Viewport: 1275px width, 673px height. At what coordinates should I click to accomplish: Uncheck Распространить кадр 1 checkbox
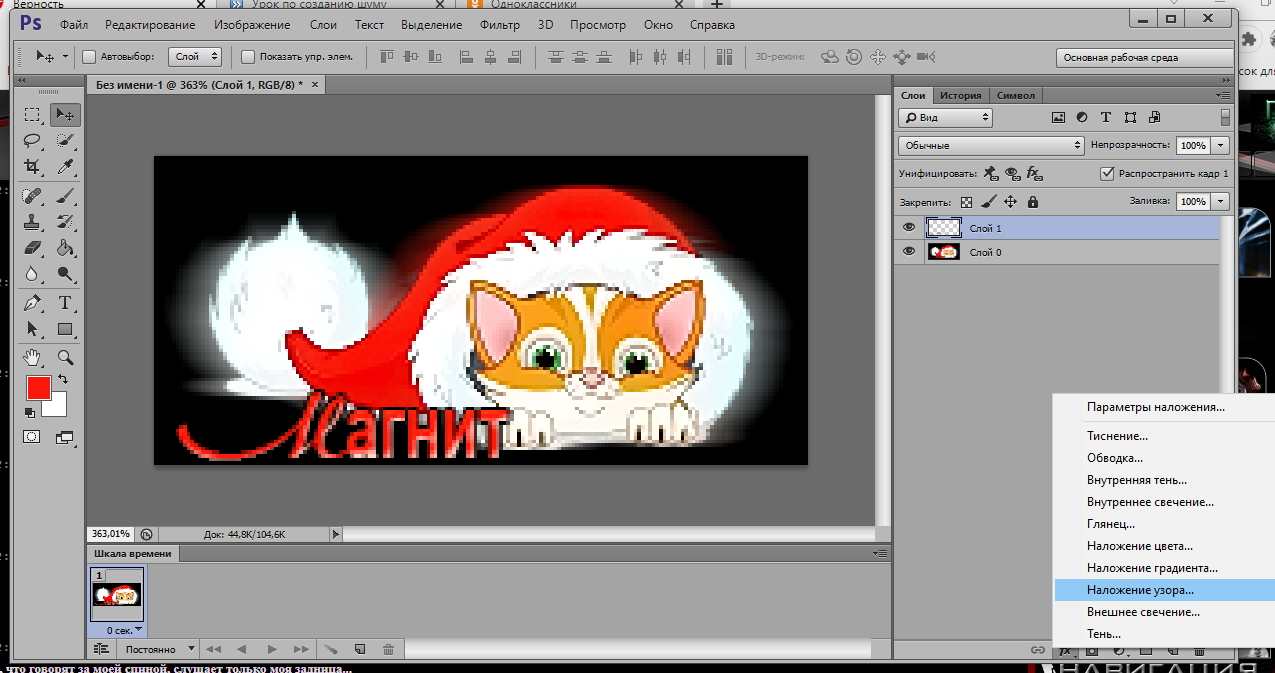click(x=1106, y=173)
